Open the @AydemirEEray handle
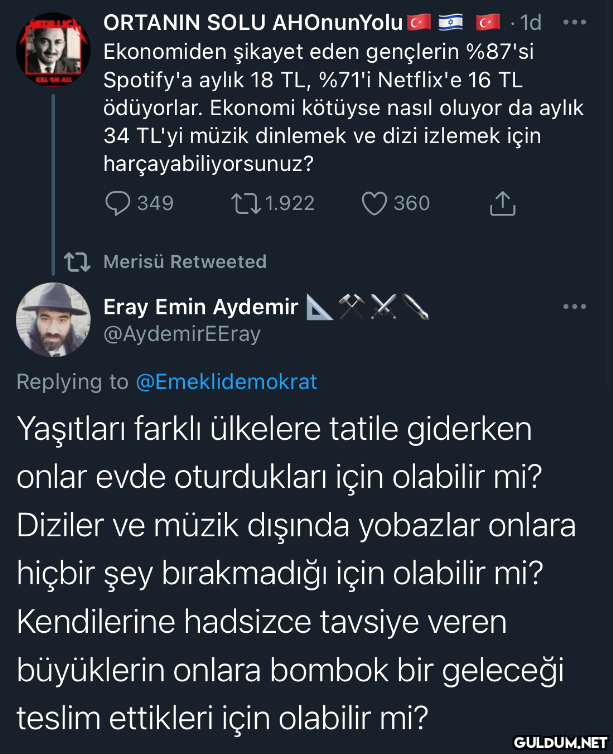 [x=182, y=335]
